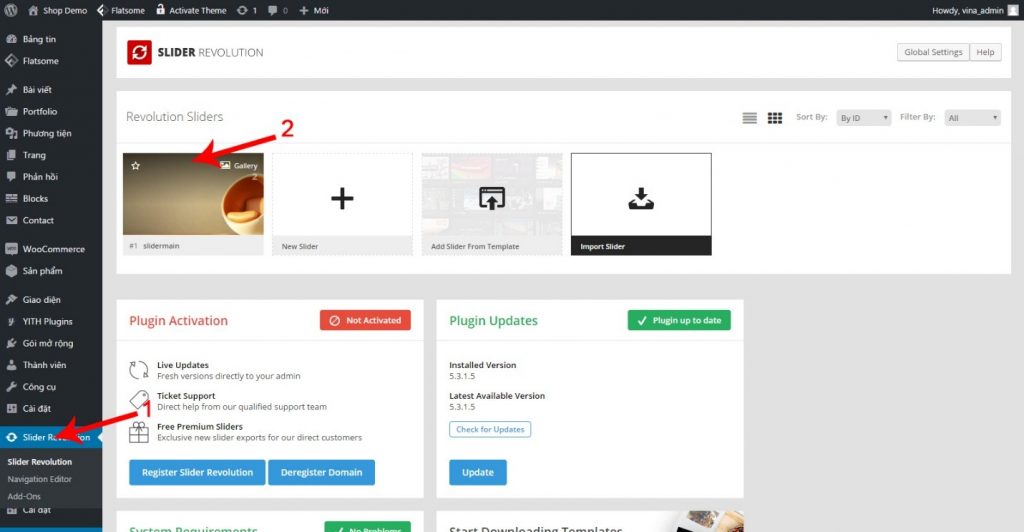Click Installed Version number 5.3.1.5
Viewport: 1024px width, 532px height.
coord(462,377)
